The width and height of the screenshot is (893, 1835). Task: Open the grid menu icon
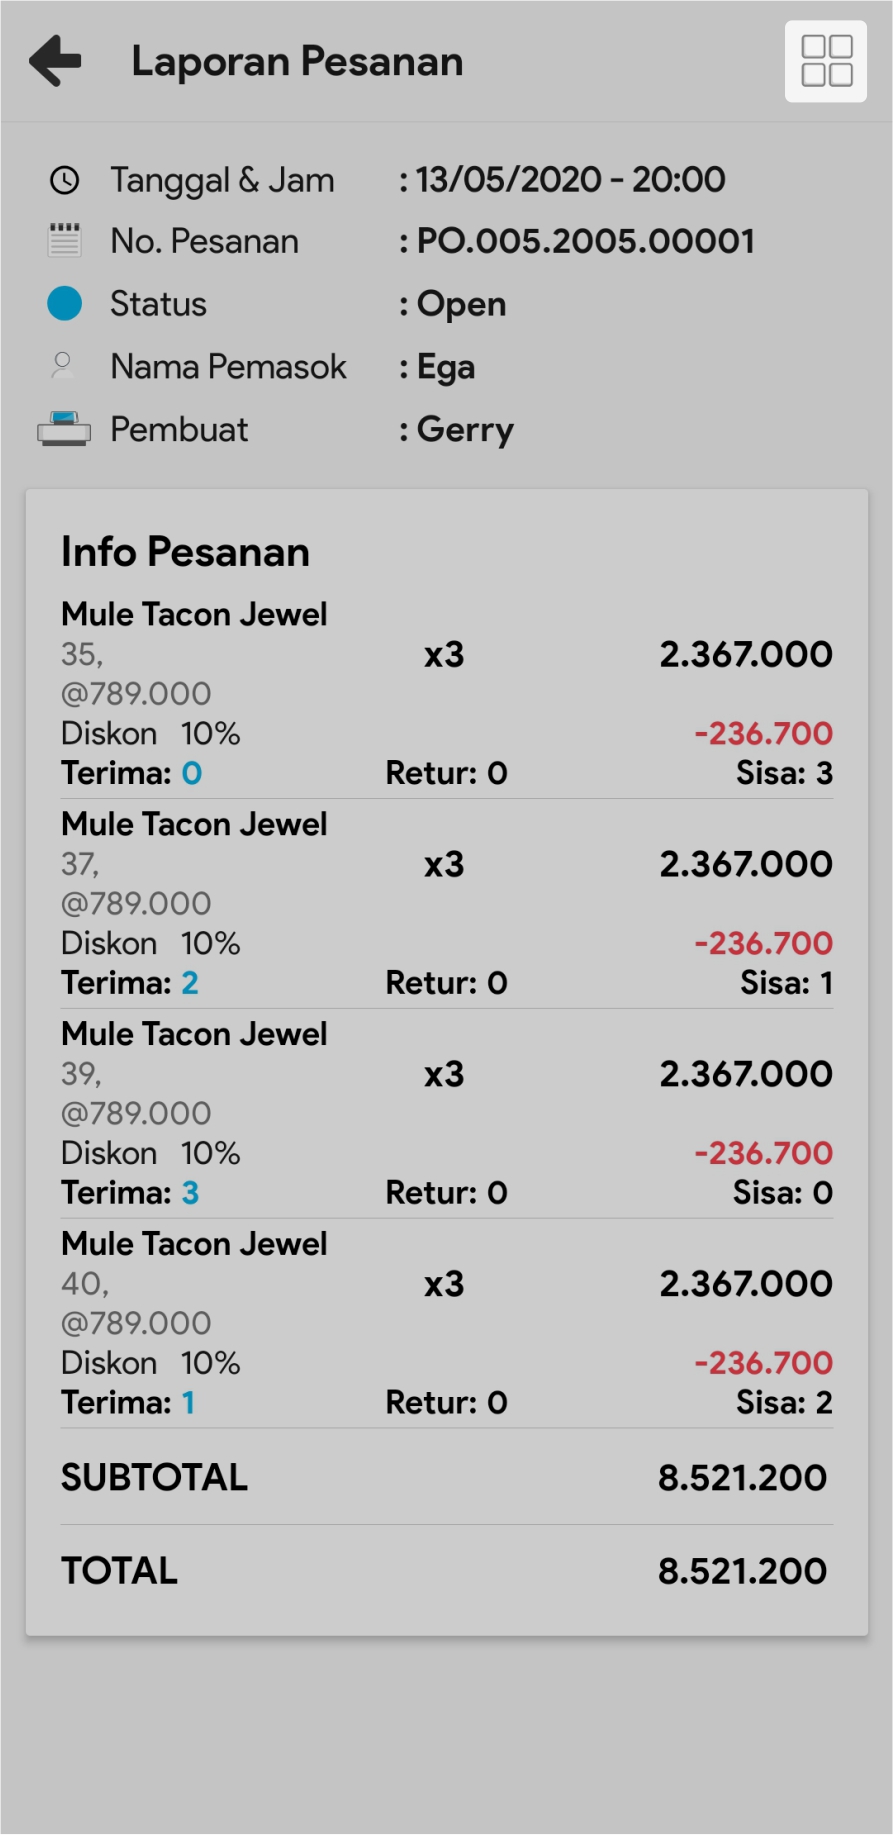[826, 61]
